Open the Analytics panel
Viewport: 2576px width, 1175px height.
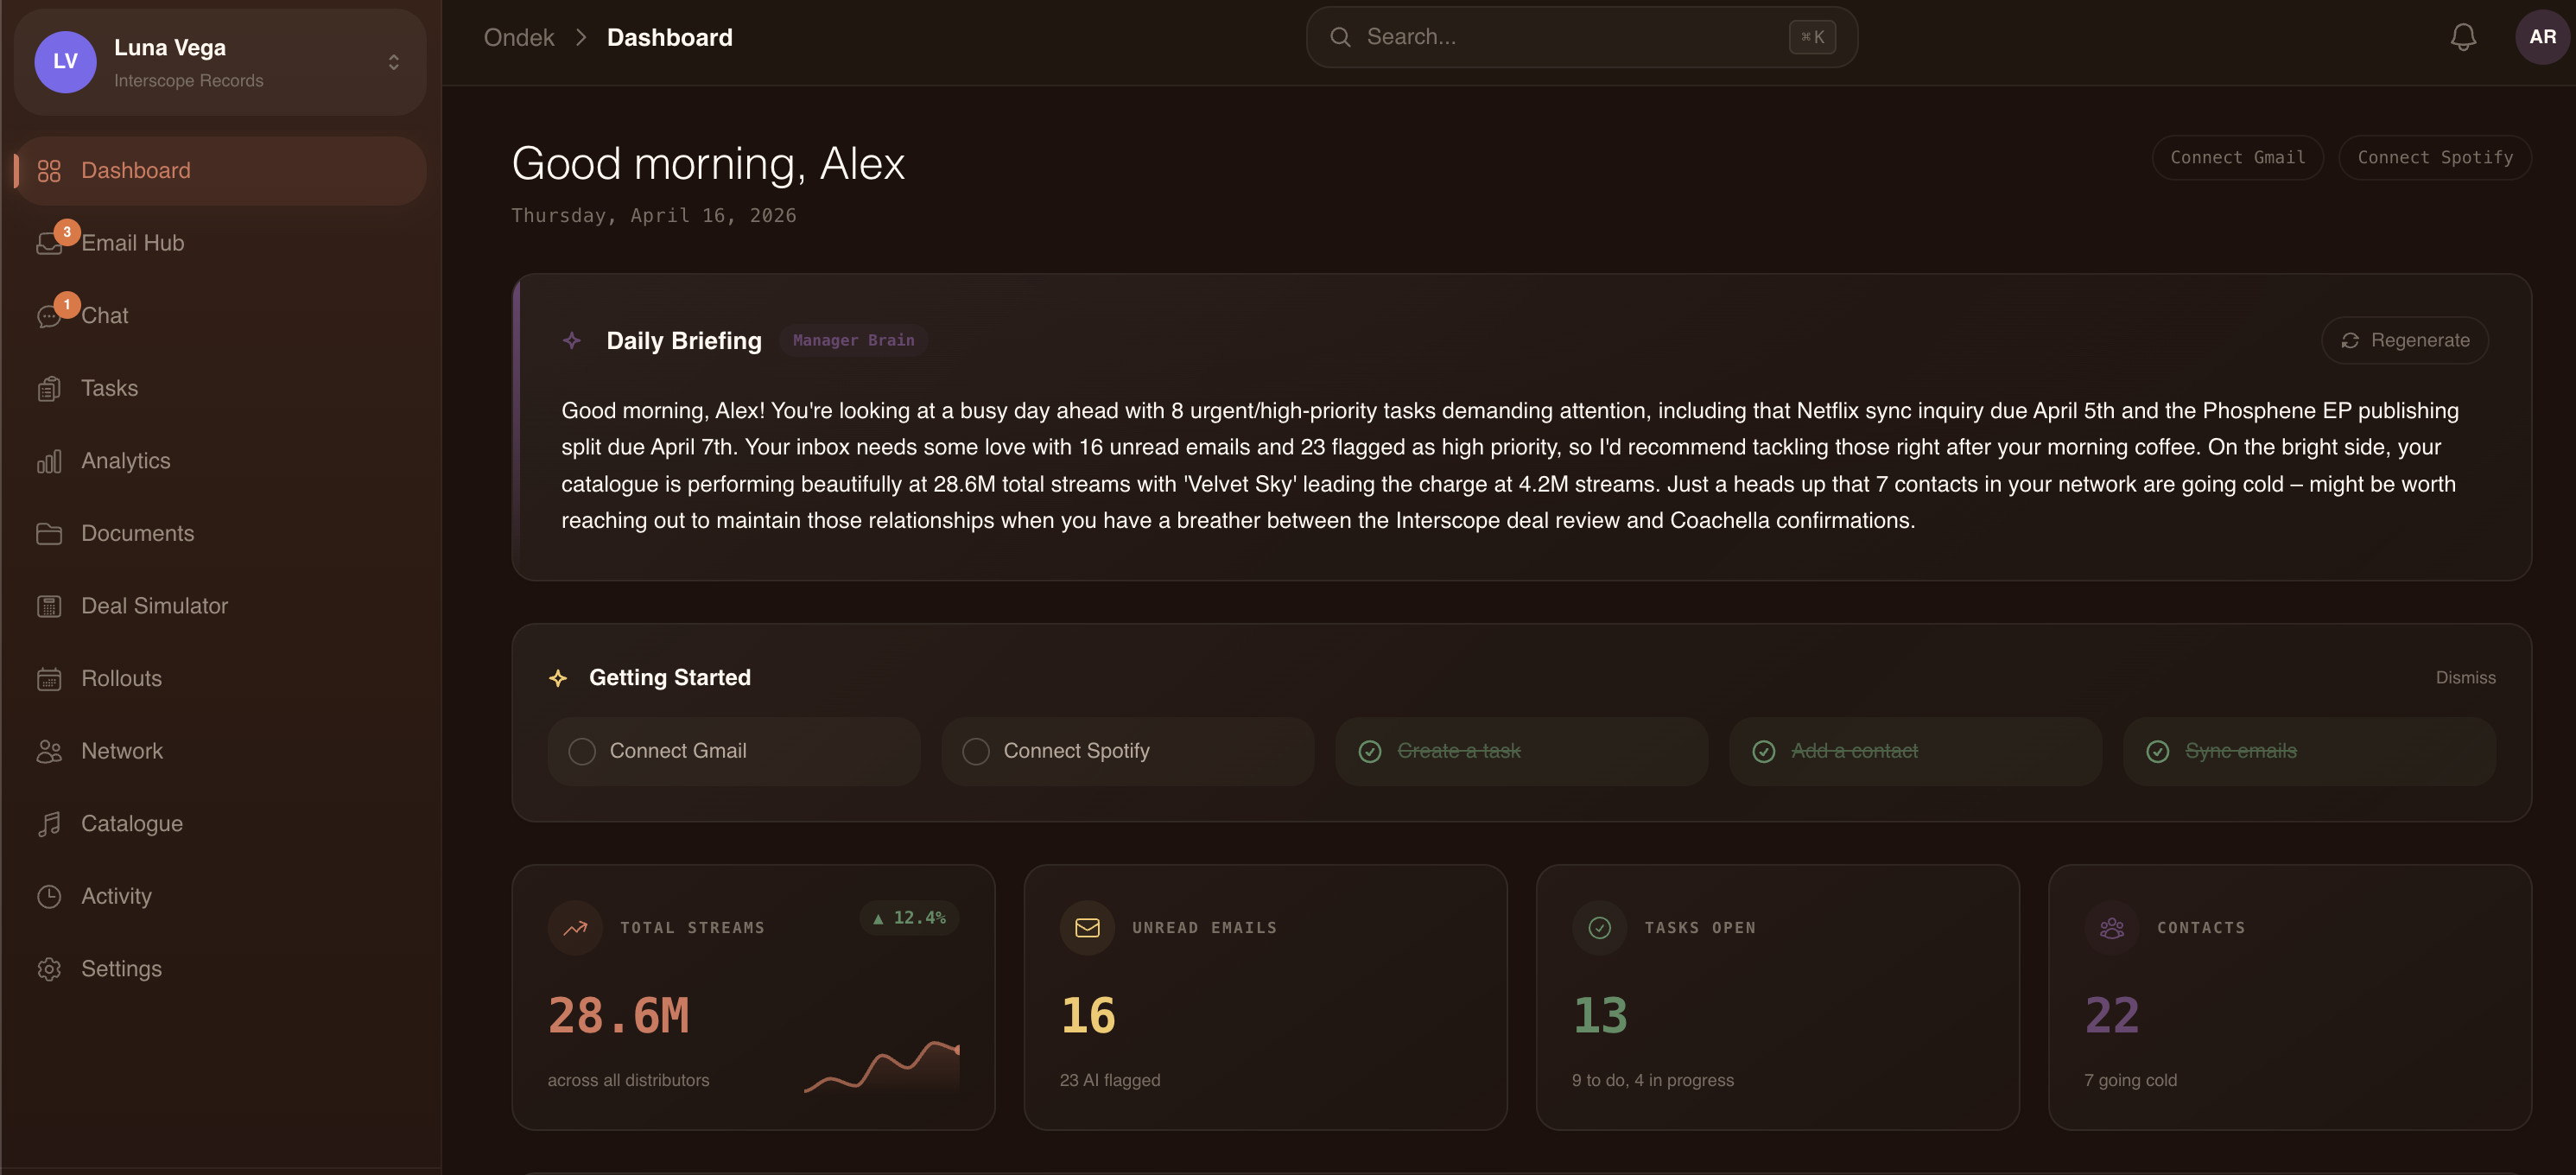[126, 460]
